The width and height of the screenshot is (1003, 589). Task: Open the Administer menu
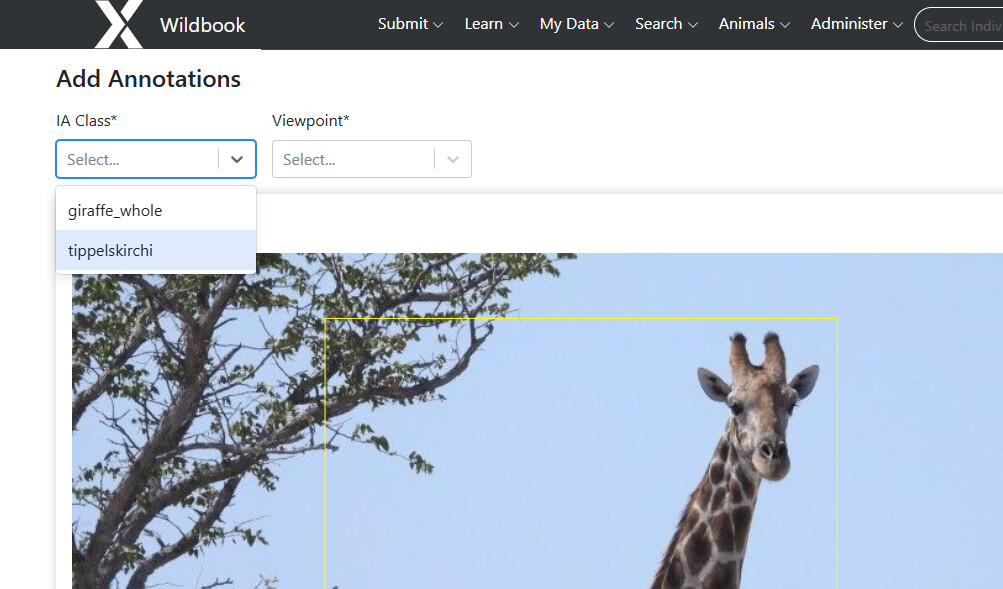tap(857, 24)
